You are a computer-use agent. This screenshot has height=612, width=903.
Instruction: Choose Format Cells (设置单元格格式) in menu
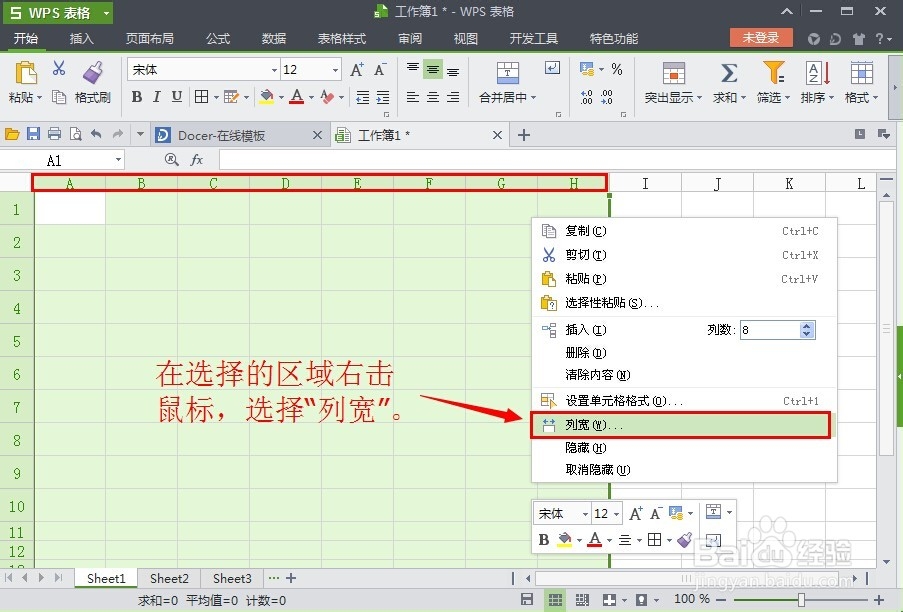point(684,400)
